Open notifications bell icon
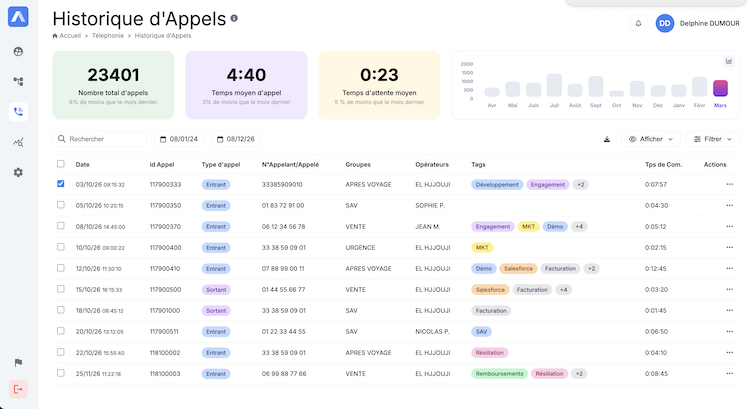Viewport: 750px width, 409px height. [639, 23]
